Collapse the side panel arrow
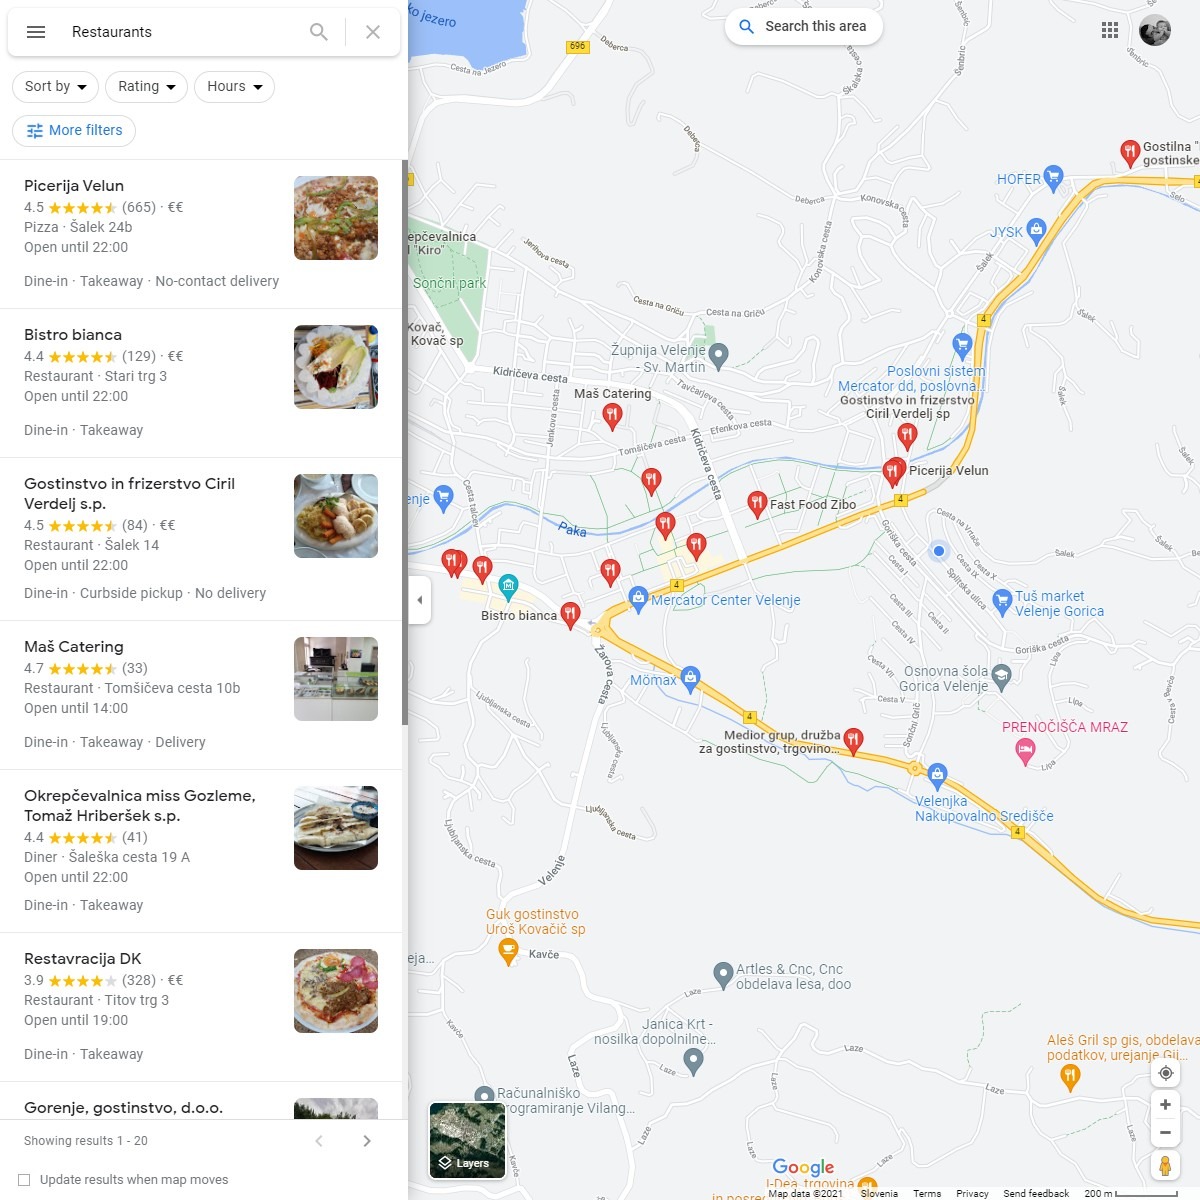Viewport: 1200px width, 1200px height. point(420,600)
